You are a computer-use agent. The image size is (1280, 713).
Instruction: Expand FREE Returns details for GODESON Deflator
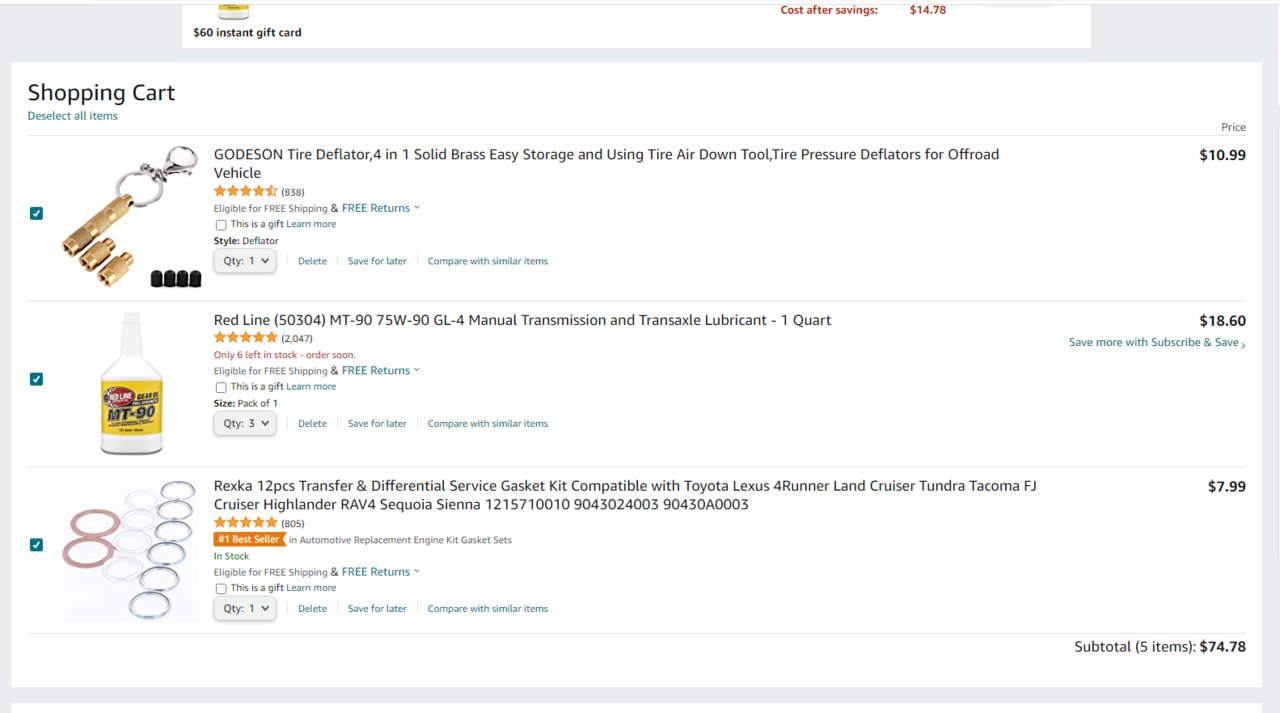[381, 208]
